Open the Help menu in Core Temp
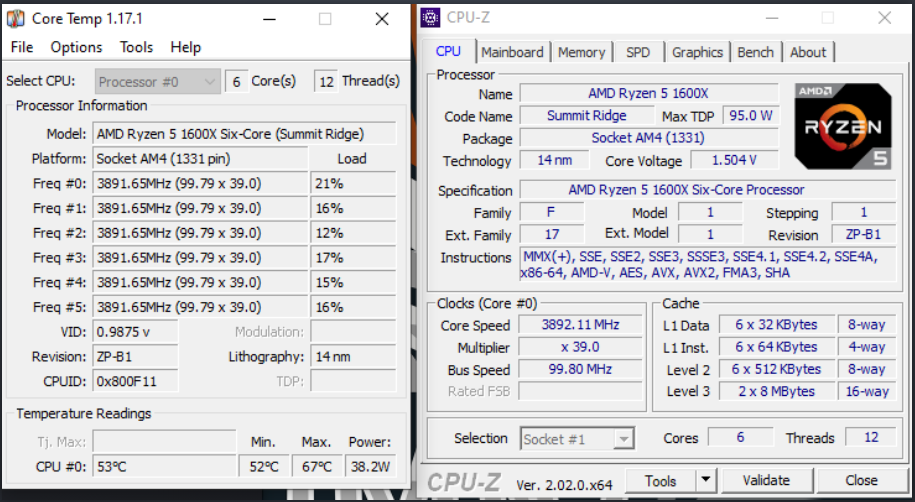The width and height of the screenshot is (915, 502). click(x=186, y=47)
